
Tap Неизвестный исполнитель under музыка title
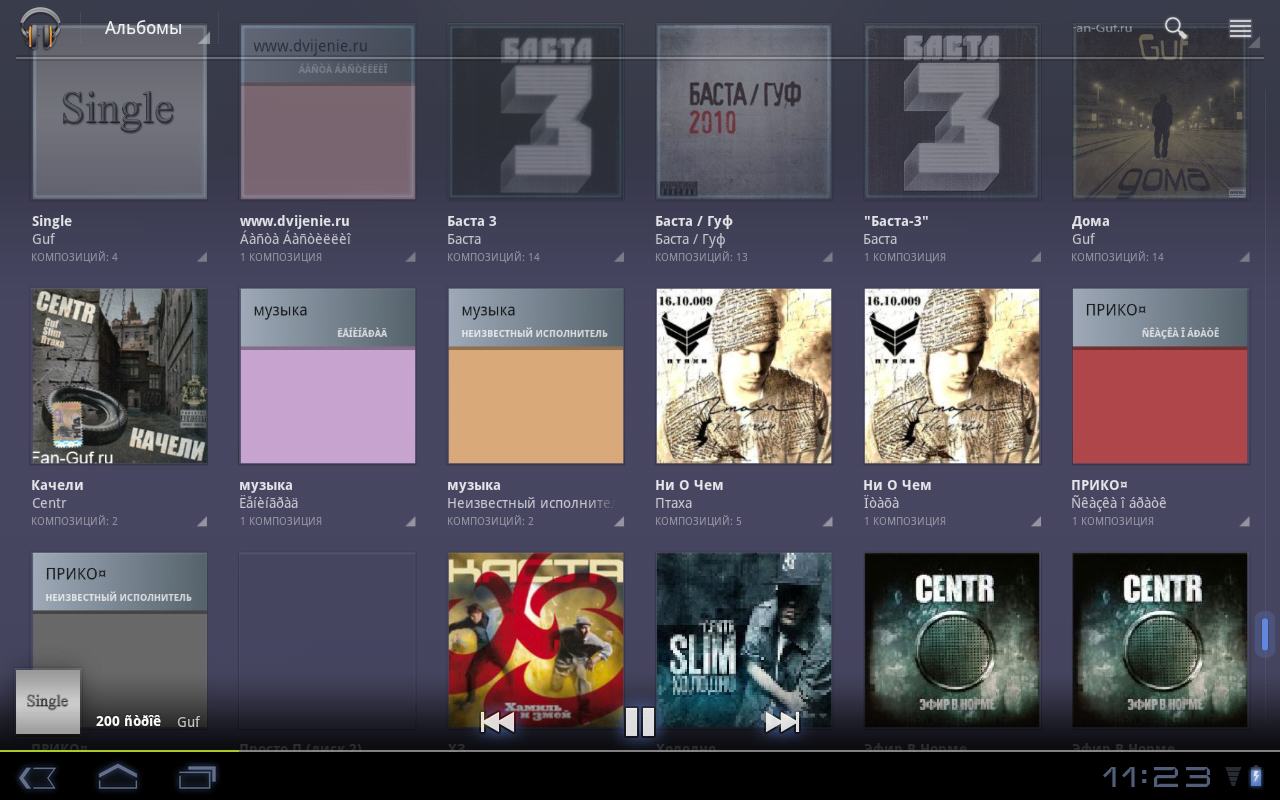pyautogui.click(x=530, y=503)
